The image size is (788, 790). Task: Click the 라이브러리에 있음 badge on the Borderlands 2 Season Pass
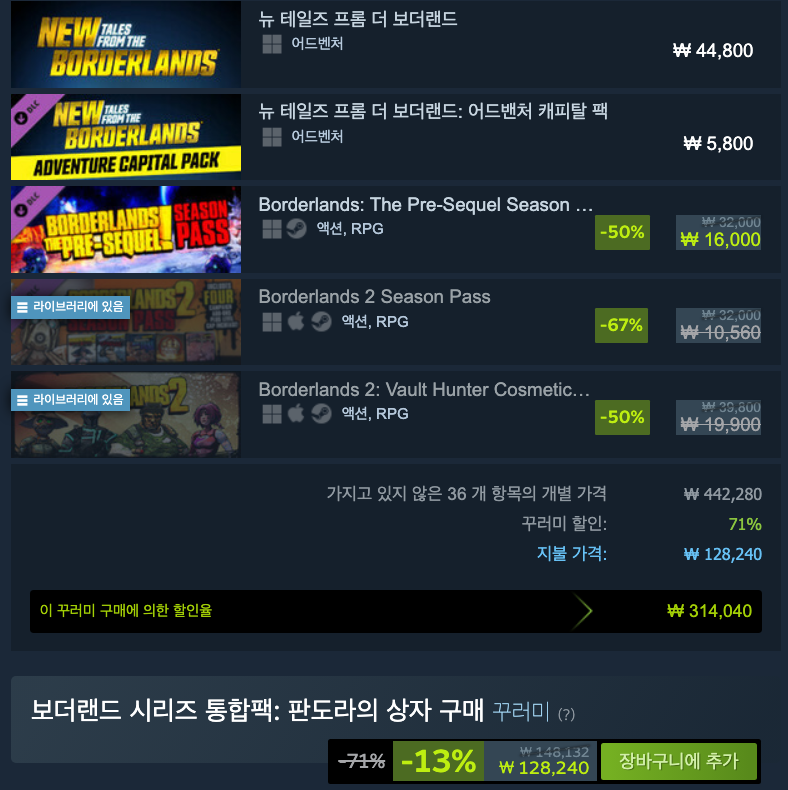point(71,307)
